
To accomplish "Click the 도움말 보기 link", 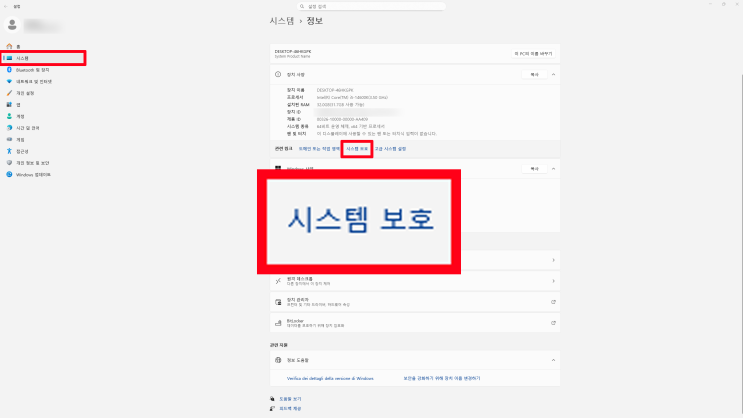I will coord(290,399).
